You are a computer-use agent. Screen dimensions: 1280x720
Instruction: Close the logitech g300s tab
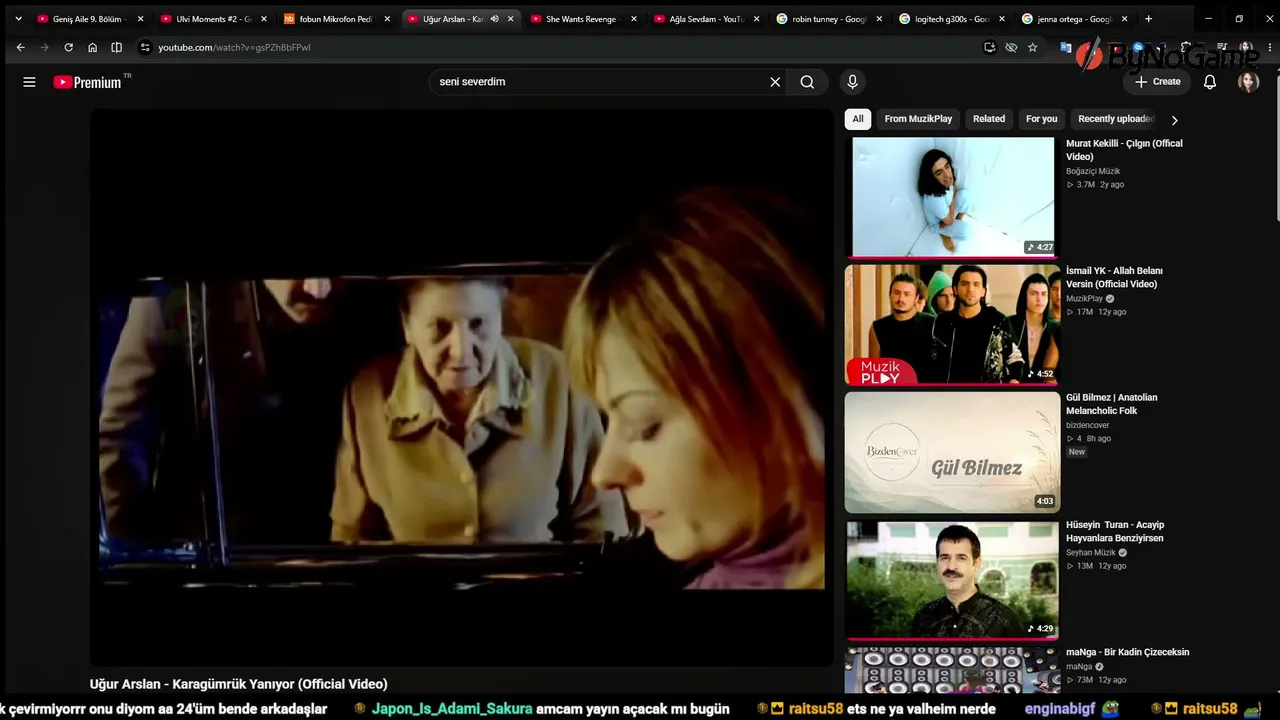click(1003, 19)
